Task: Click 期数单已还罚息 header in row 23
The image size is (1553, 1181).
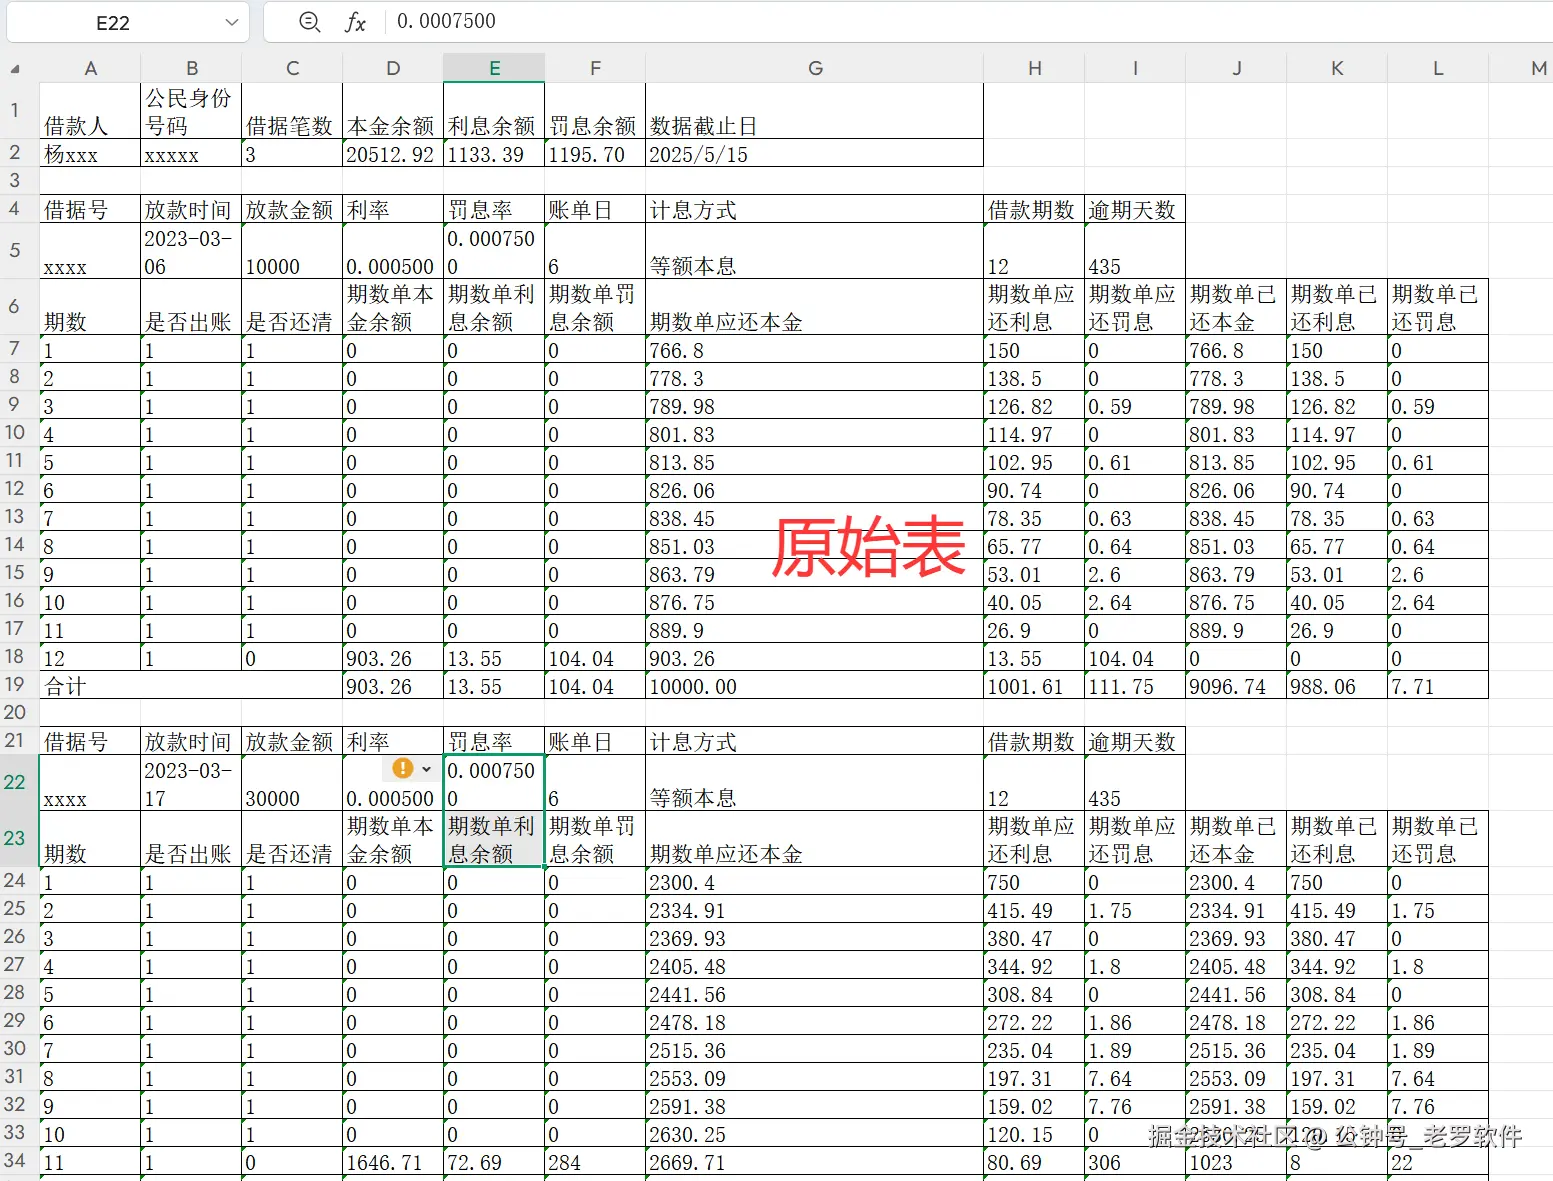Action: 1438,839
